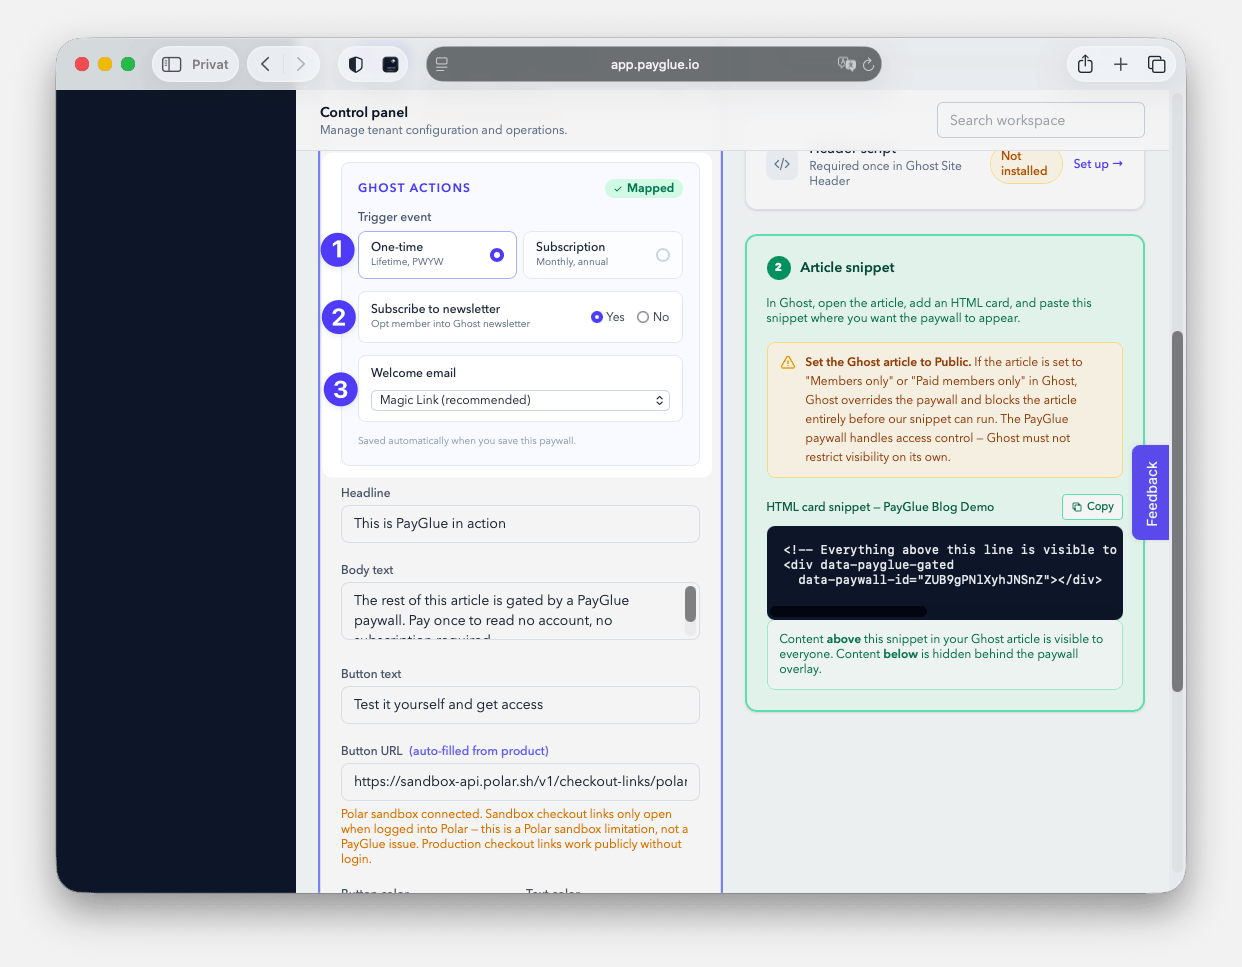Image resolution: width=1242 pixels, height=967 pixels.
Task: Click the auto-filled from product note
Action: pos(479,751)
